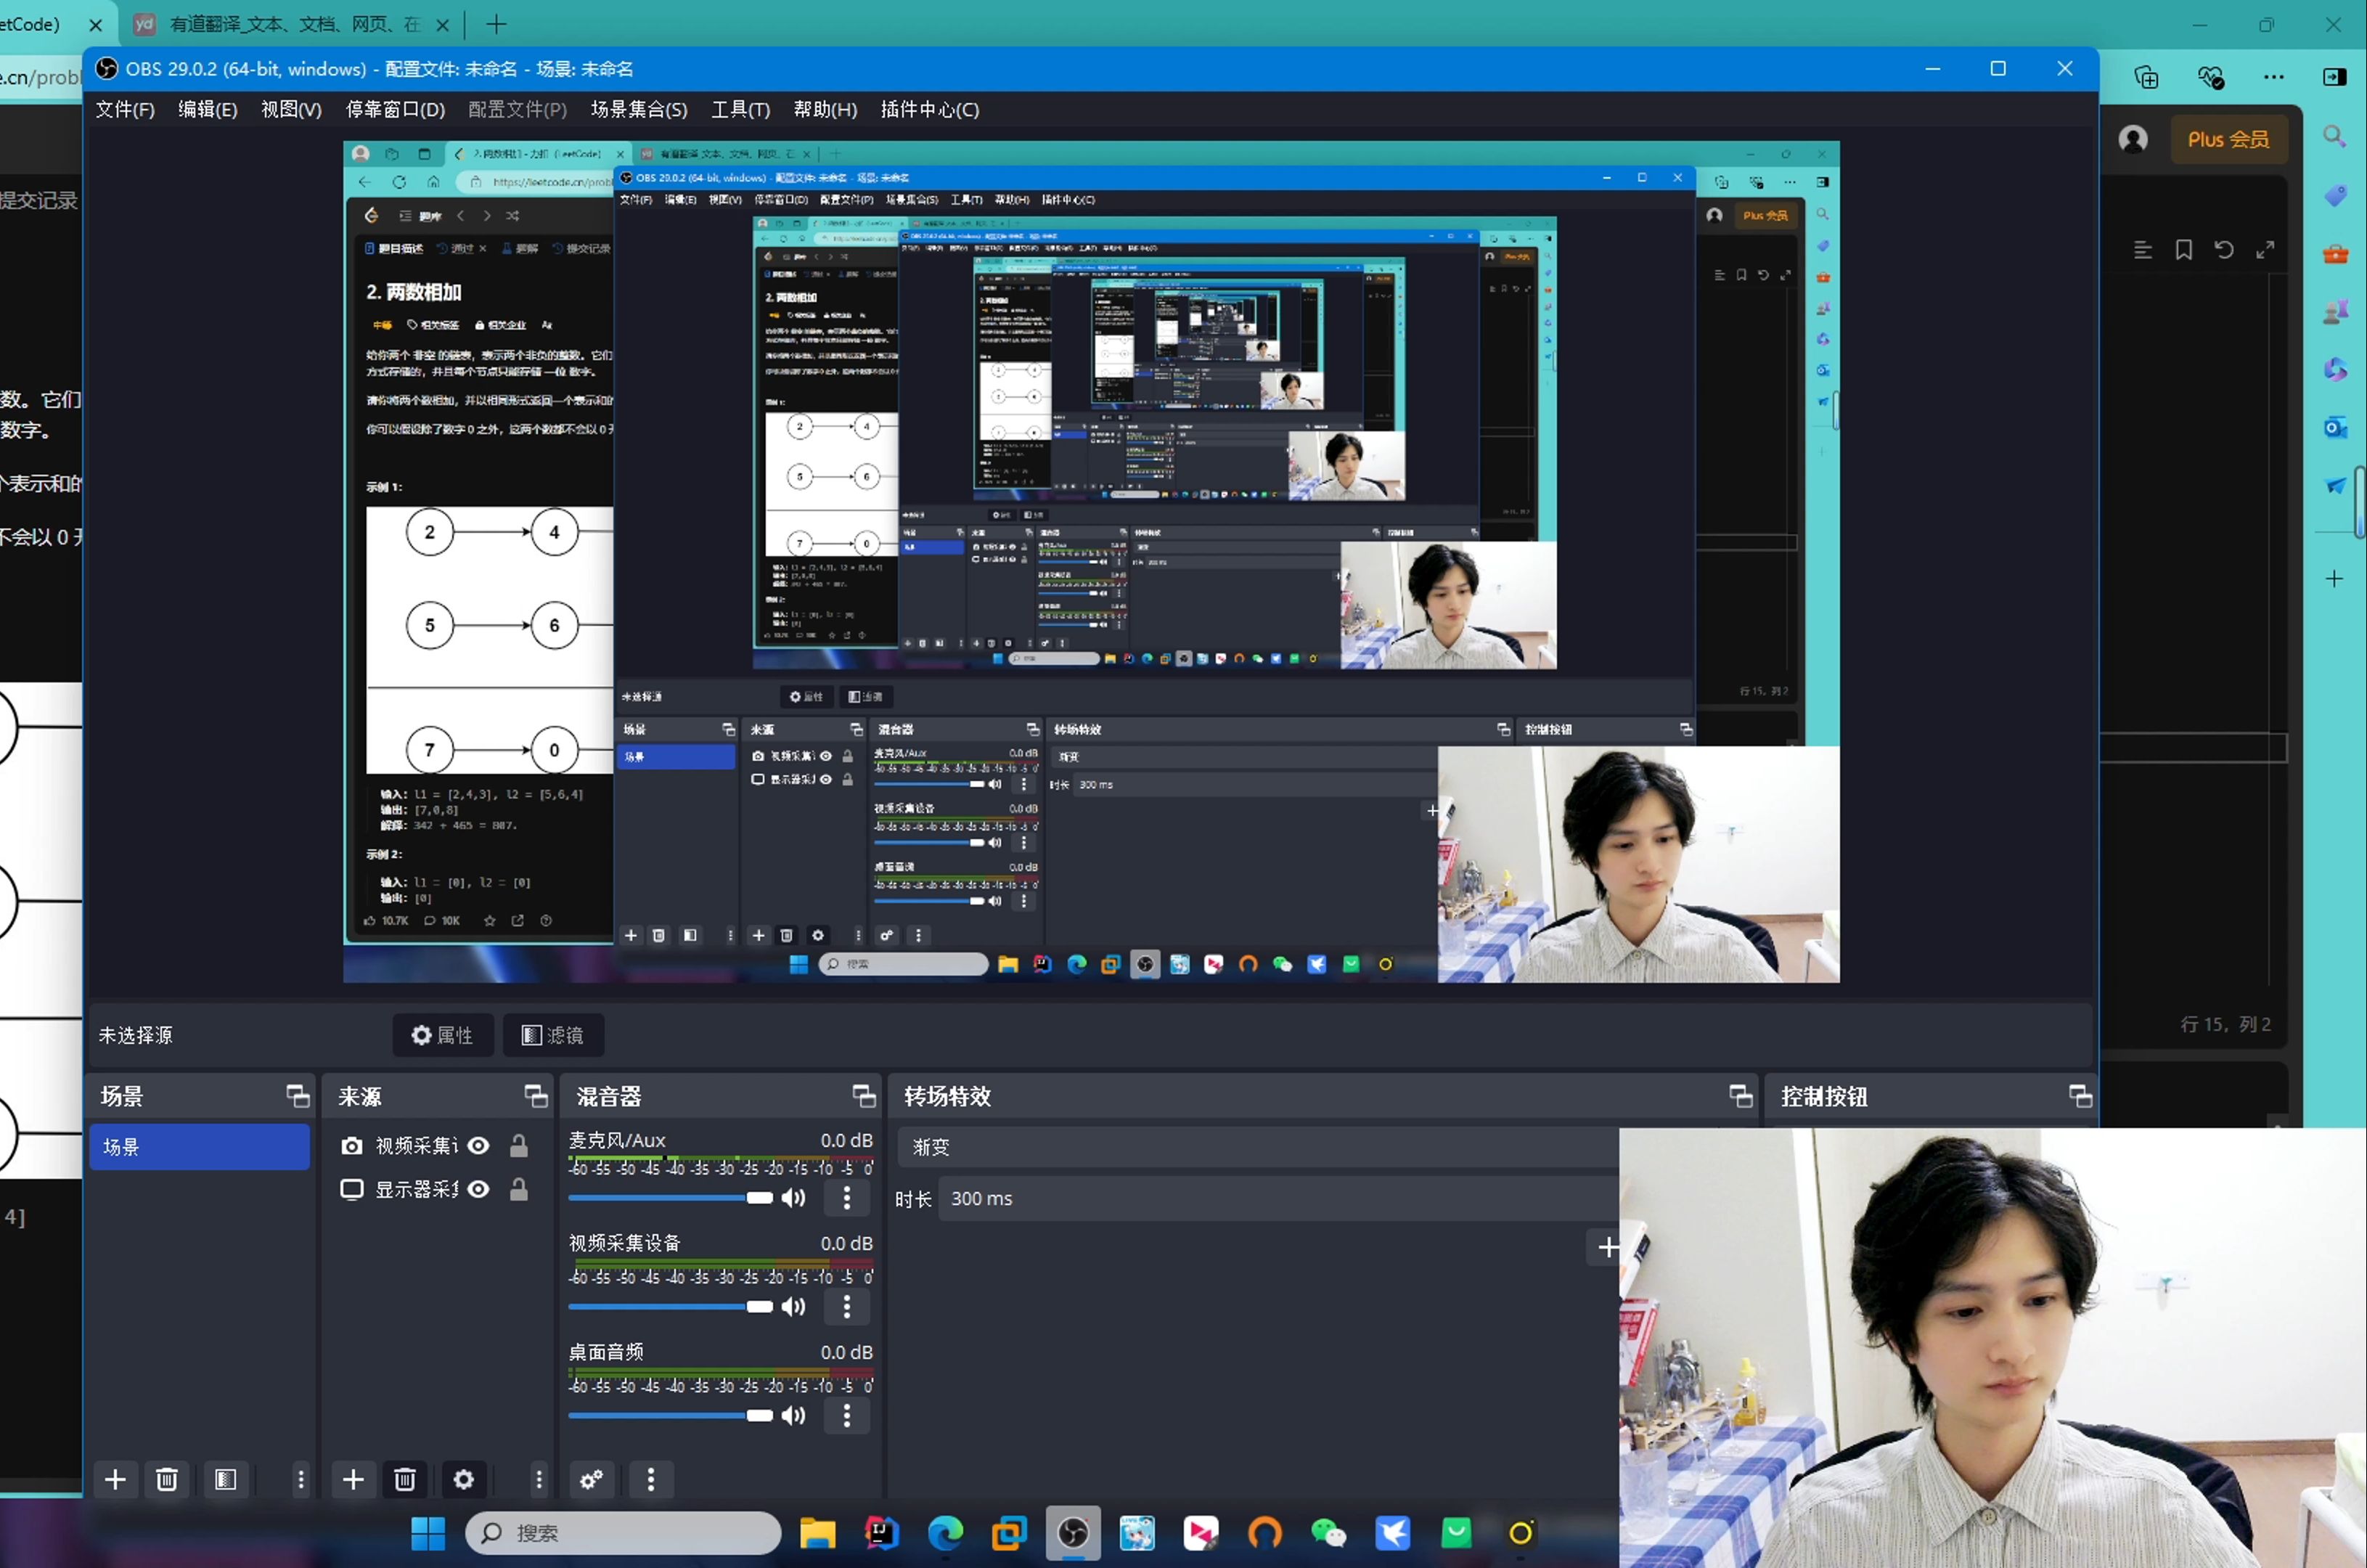The image size is (2367, 1568).
Task: Pop out the 控制按钮 panel
Action: (x=2080, y=1096)
